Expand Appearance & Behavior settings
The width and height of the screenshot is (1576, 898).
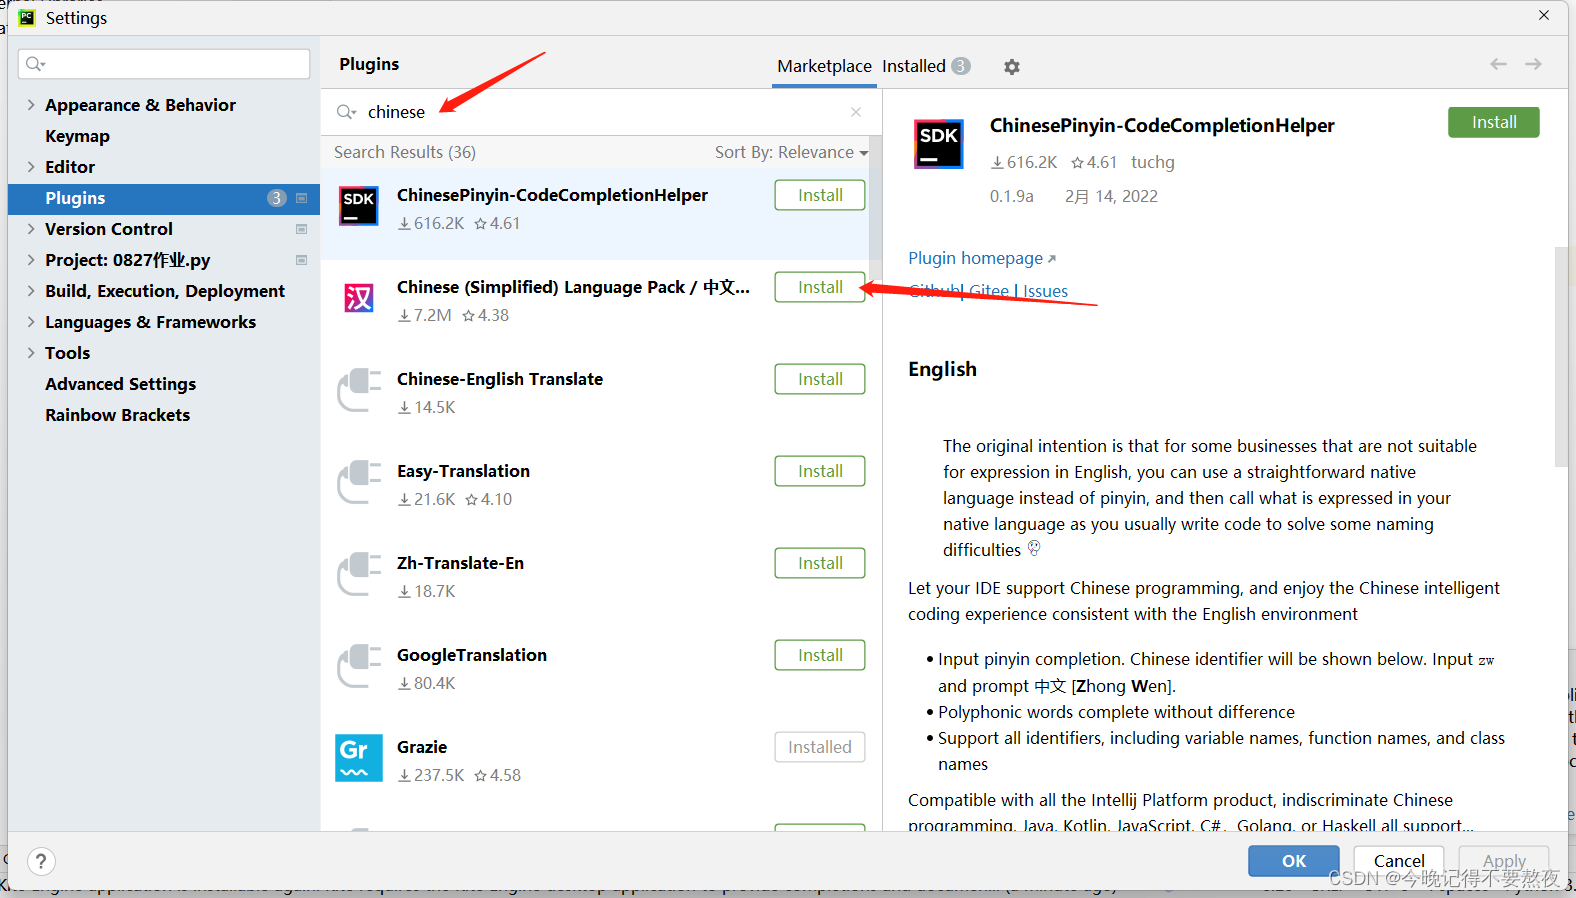[31, 105]
